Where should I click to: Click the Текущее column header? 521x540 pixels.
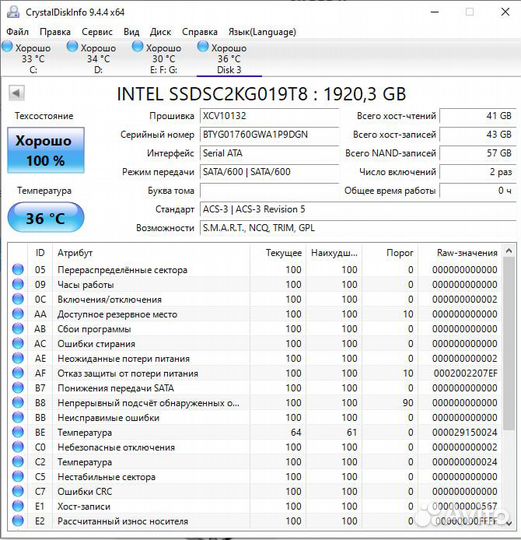278,253
